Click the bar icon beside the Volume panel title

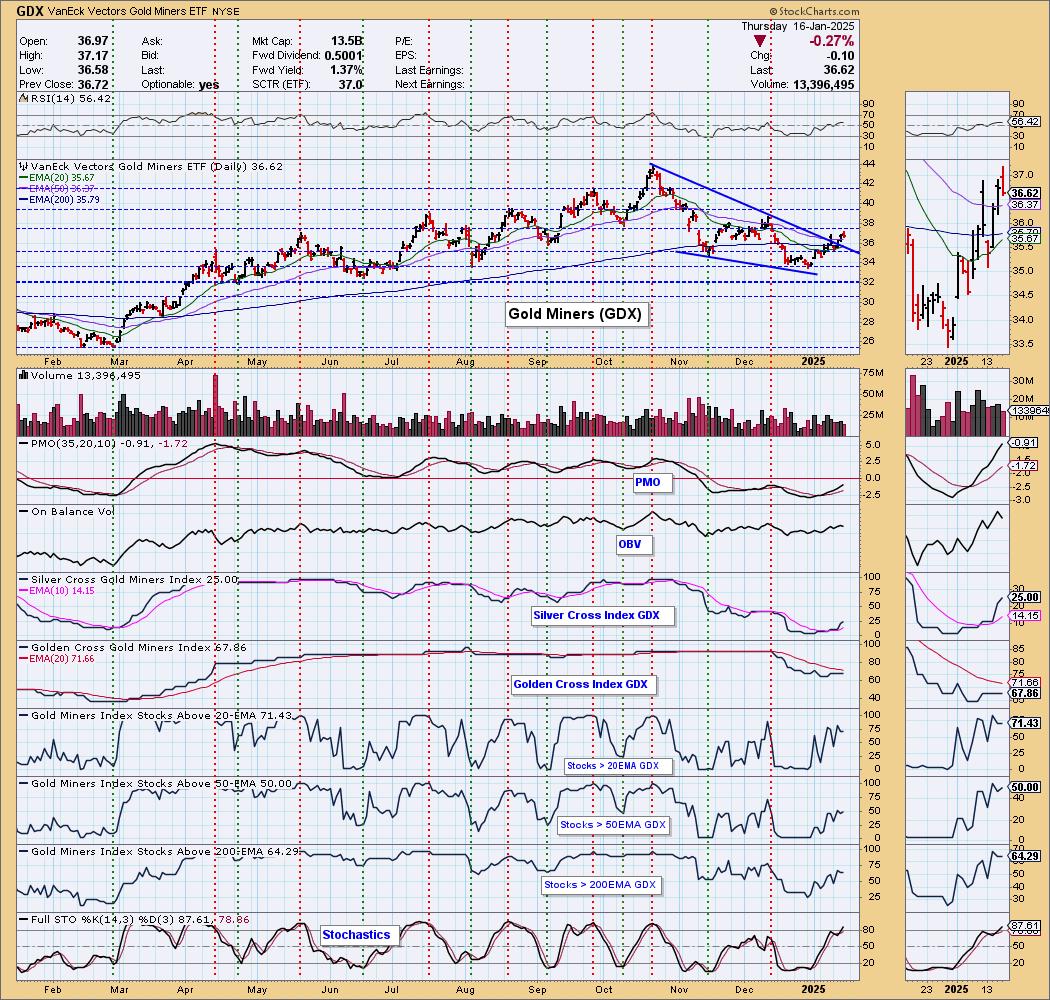[x=24, y=375]
